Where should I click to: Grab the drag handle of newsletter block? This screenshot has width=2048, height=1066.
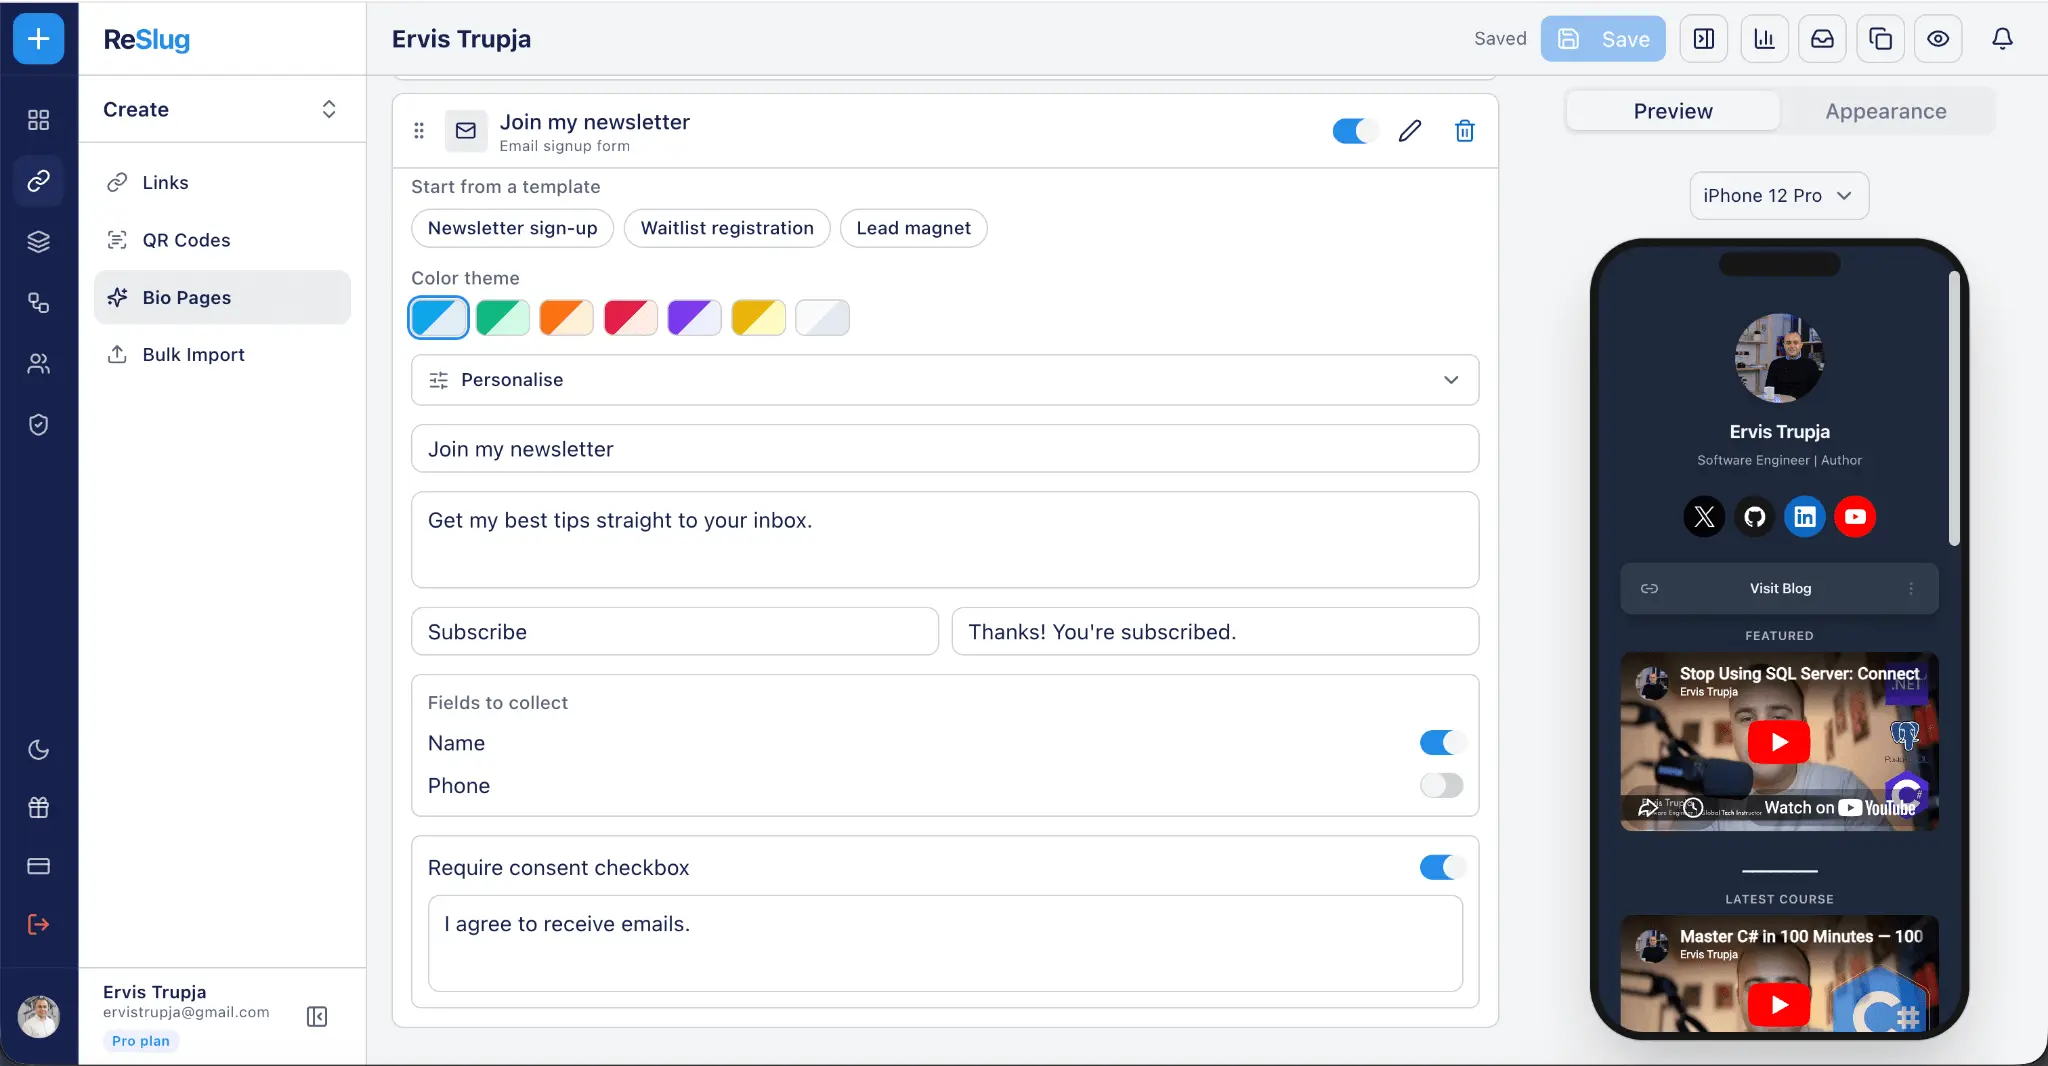pos(419,131)
